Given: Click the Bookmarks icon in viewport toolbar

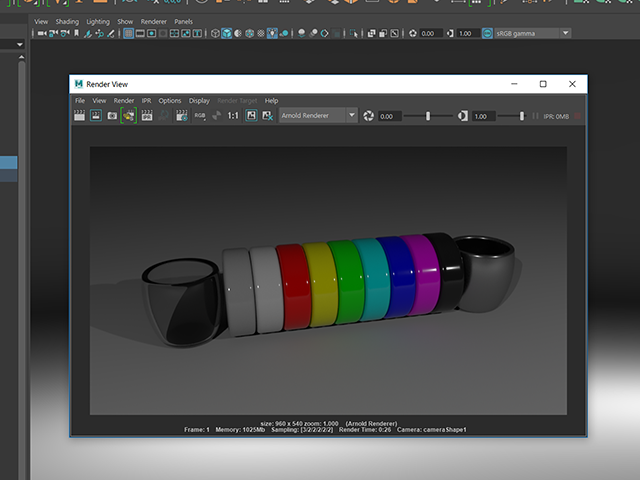Looking at the screenshot, I should pyautogui.click(x=76, y=33).
